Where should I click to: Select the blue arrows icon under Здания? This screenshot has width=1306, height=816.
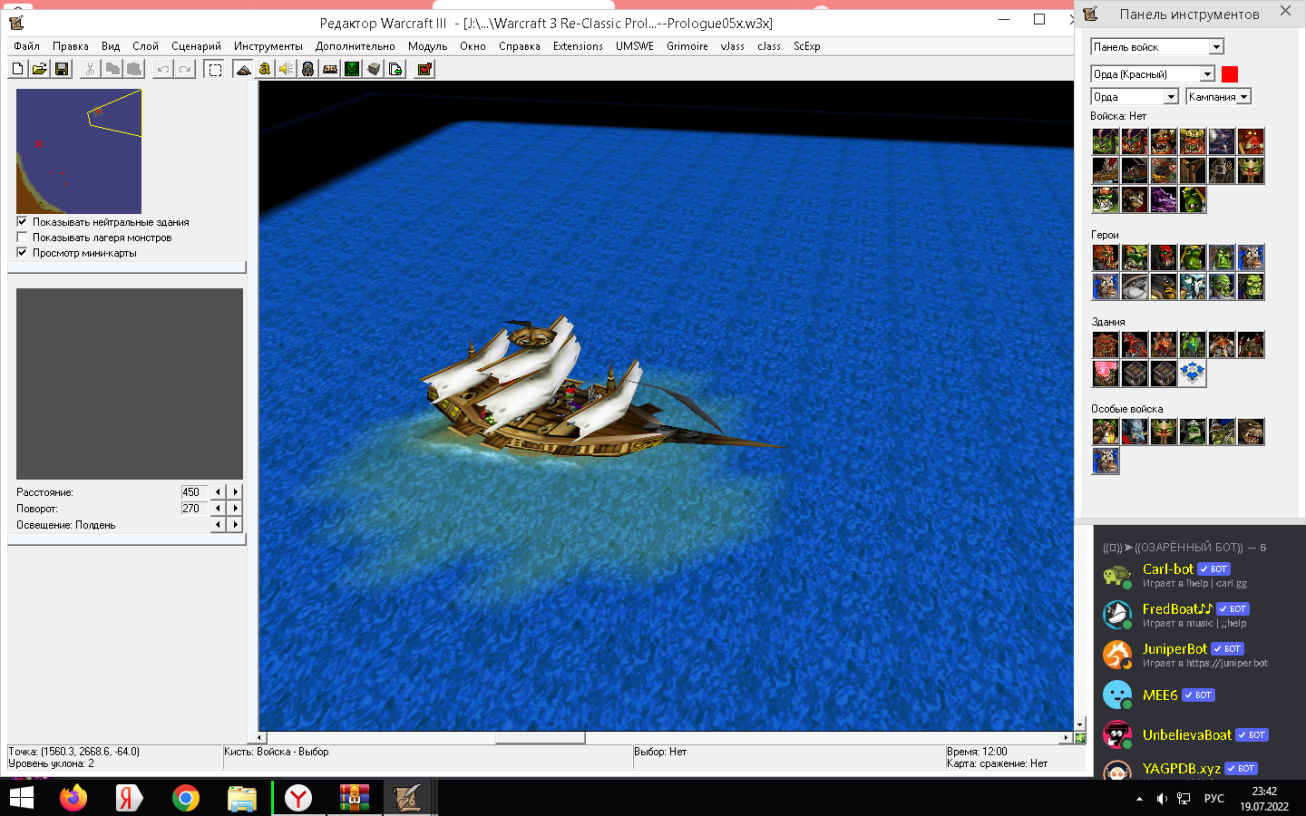1193,374
